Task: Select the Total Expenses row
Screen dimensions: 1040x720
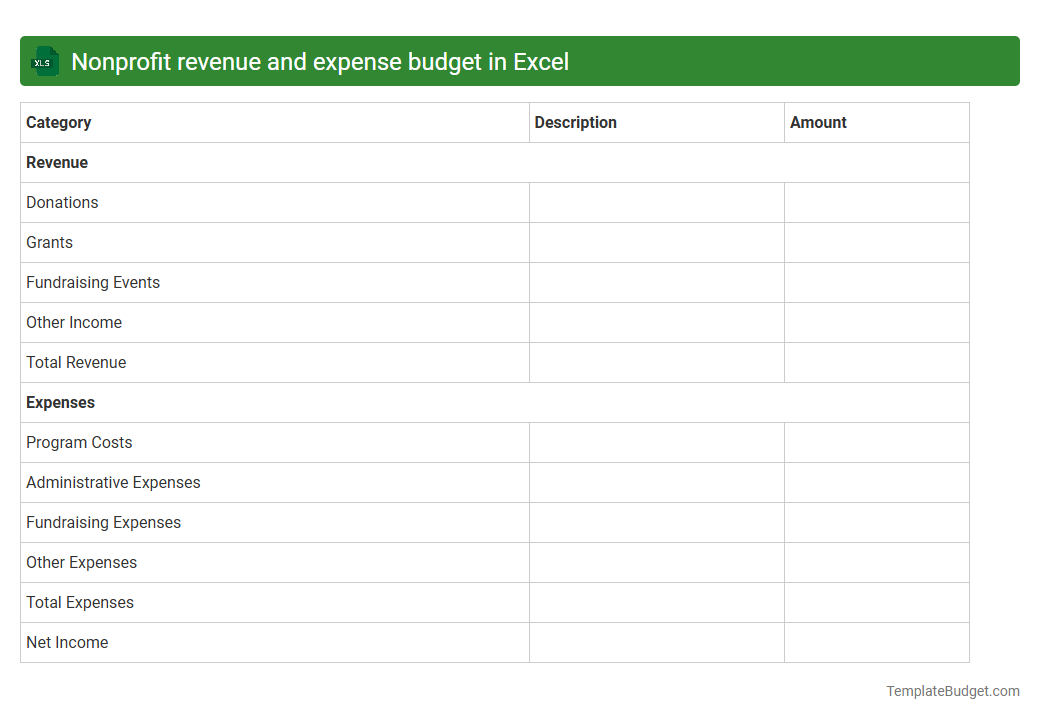Action: 80,602
